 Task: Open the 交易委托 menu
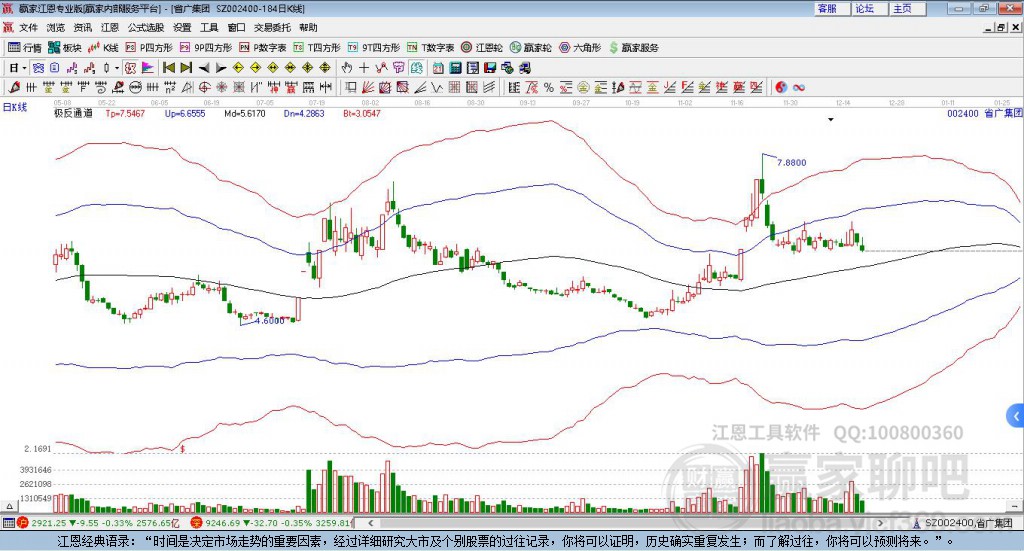pyautogui.click(x=272, y=27)
